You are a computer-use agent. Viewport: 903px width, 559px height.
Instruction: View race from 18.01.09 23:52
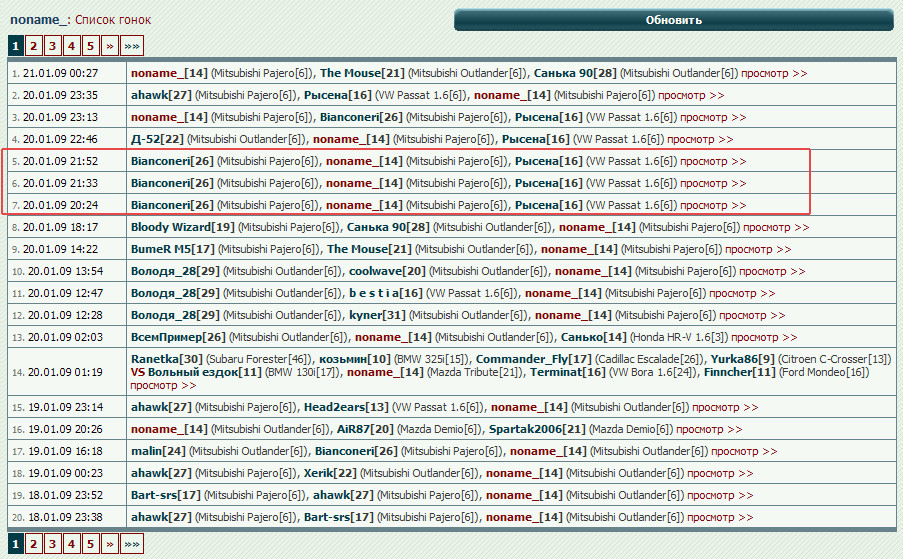click(x=720, y=495)
